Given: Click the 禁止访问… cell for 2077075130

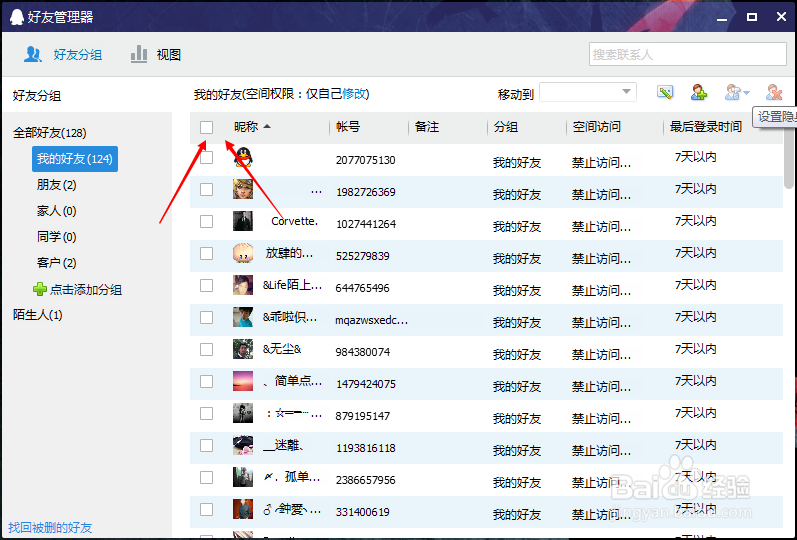Looking at the screenshot, I should 601,163.
